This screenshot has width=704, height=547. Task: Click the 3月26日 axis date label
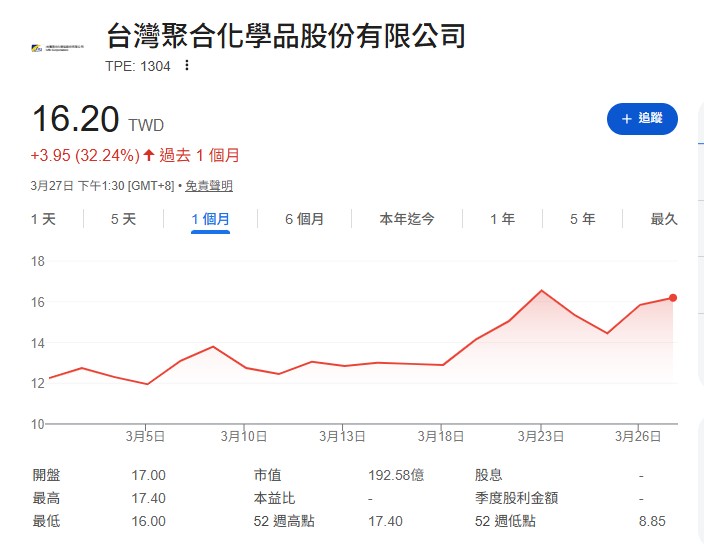click(x=638, y=436)
